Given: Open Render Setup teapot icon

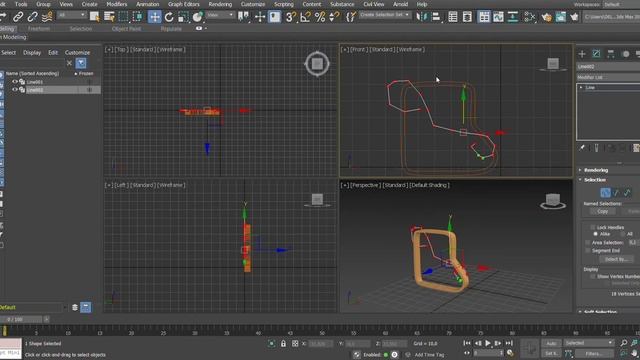Looking at the screenshot, I should tap(546, 17).
